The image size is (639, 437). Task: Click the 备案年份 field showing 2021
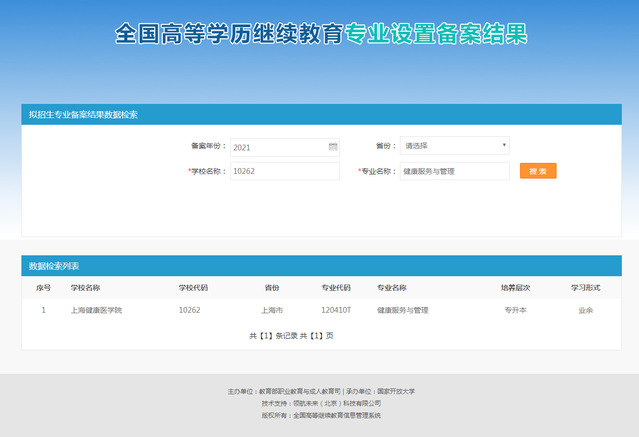tap(278, 147)
